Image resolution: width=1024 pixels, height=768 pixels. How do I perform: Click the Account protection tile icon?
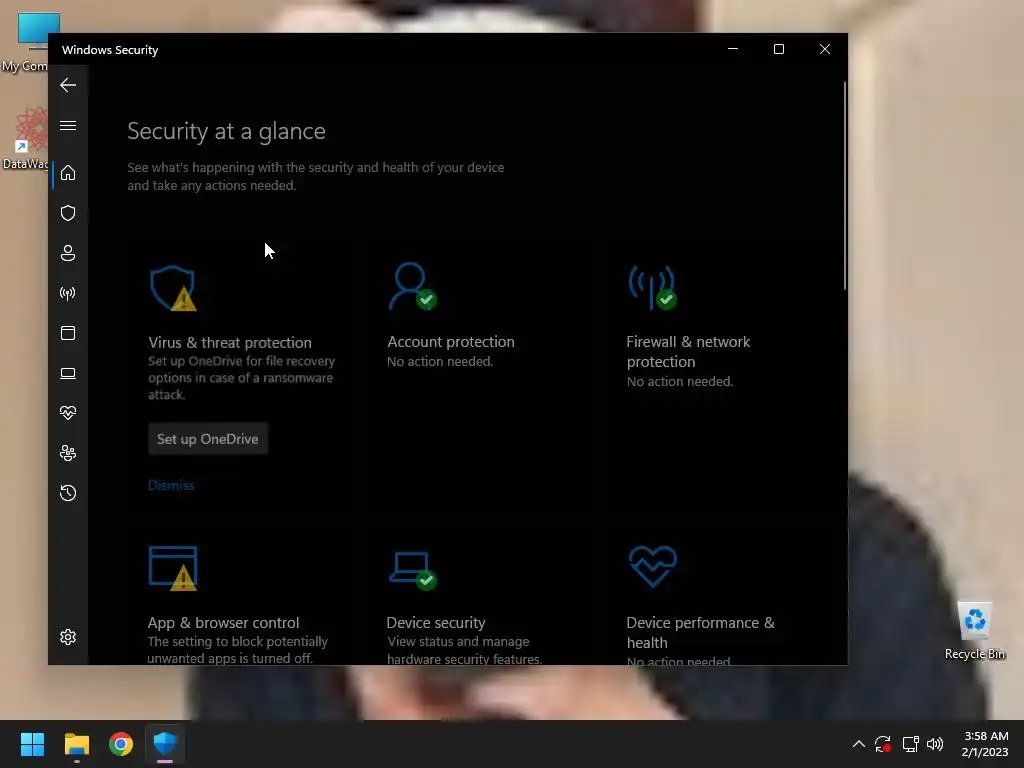tap(413, 286)
